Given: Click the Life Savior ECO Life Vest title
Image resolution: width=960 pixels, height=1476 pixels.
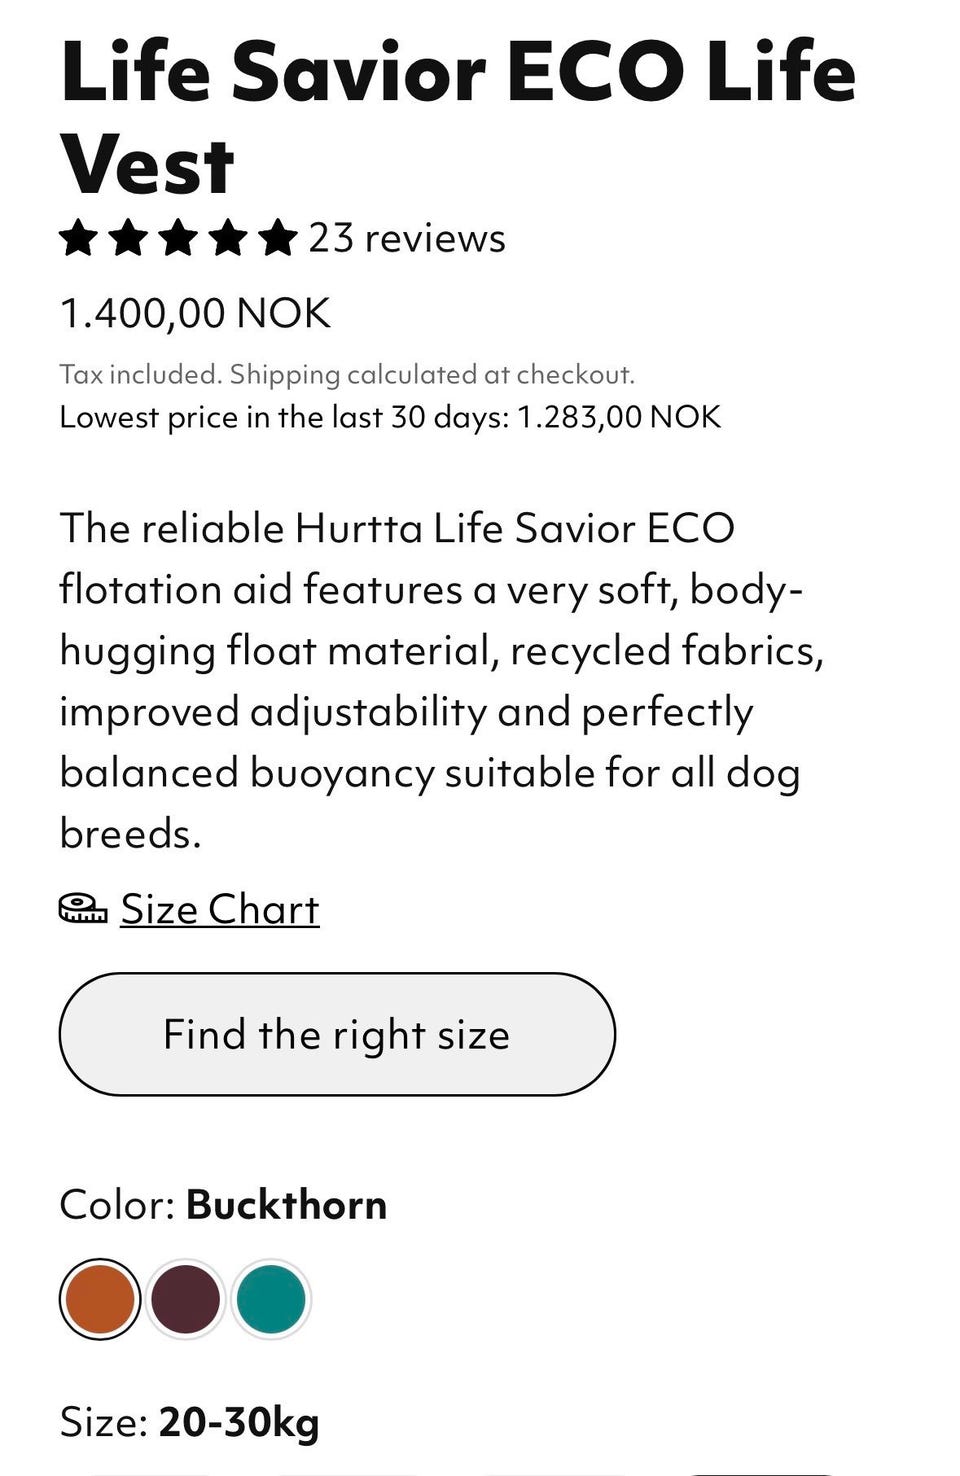Looking at the screenshot, I should (x=458, y=118).
